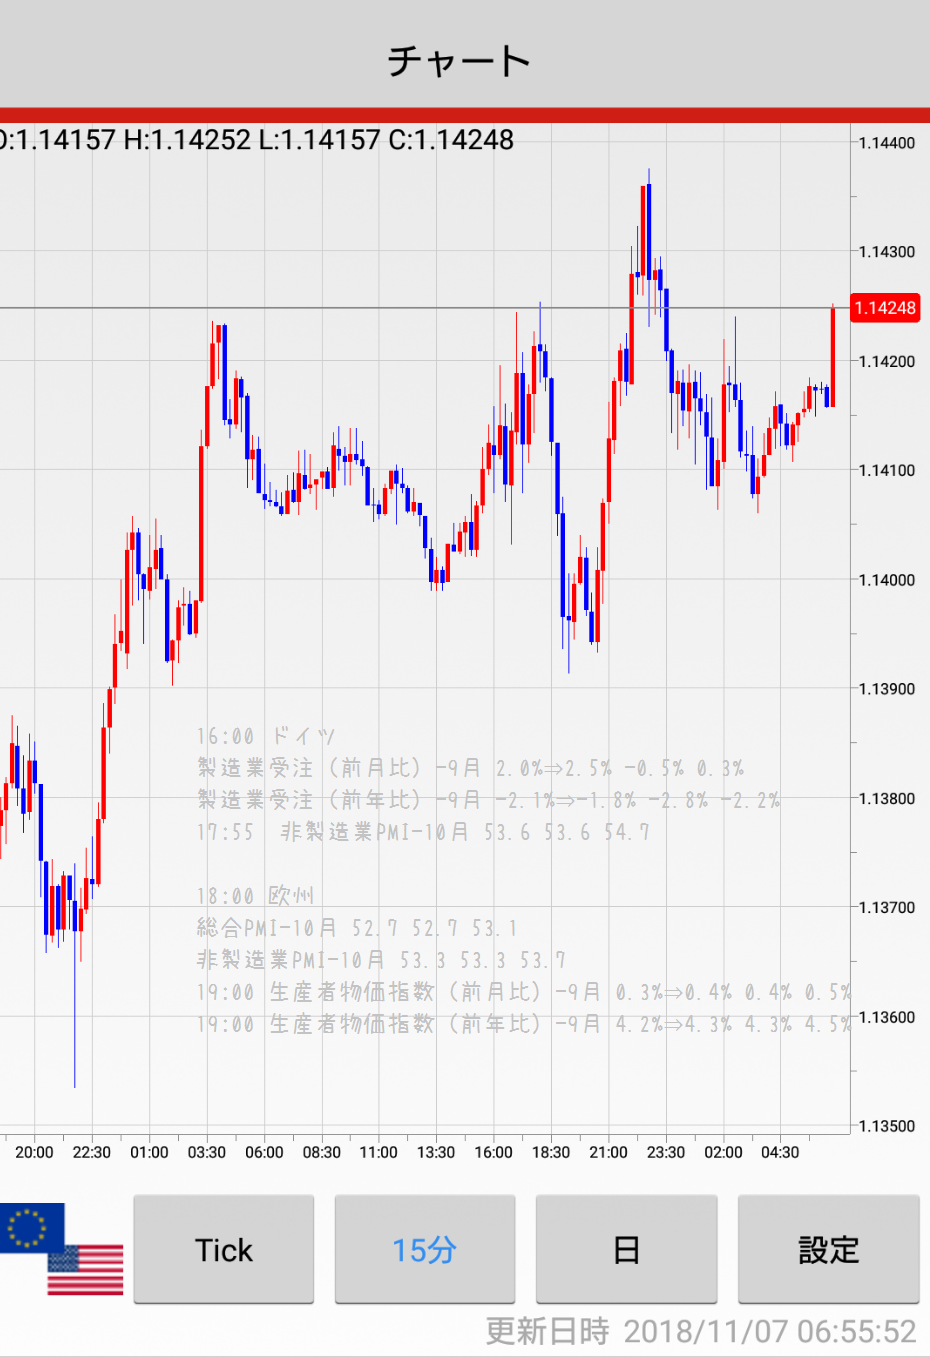Tap the EU flag icon

click(x=30, y=1227)
